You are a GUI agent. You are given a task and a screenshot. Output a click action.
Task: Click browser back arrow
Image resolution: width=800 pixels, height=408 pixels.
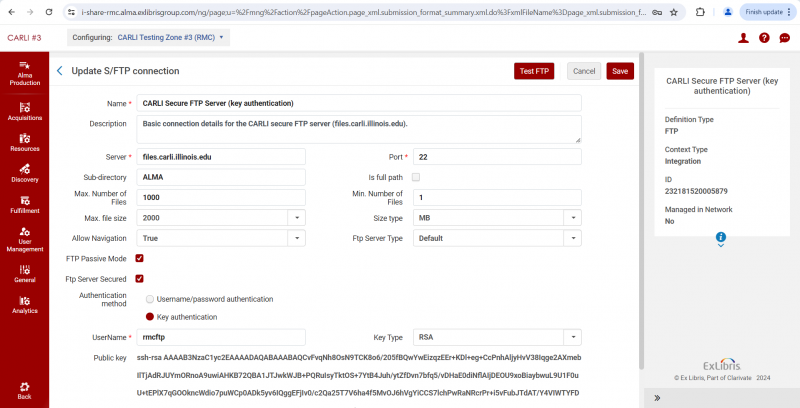pos(12,12)
